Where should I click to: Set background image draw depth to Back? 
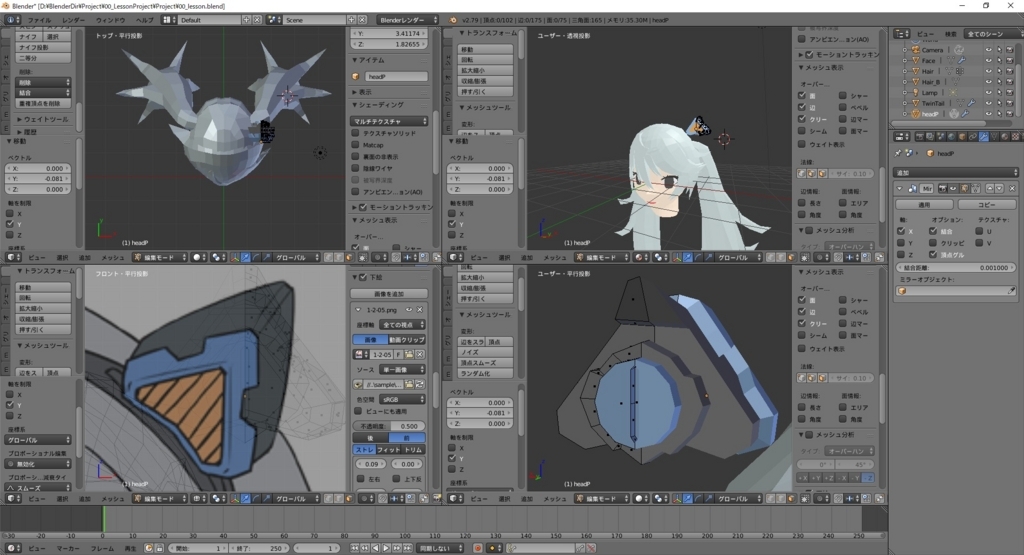370,437
